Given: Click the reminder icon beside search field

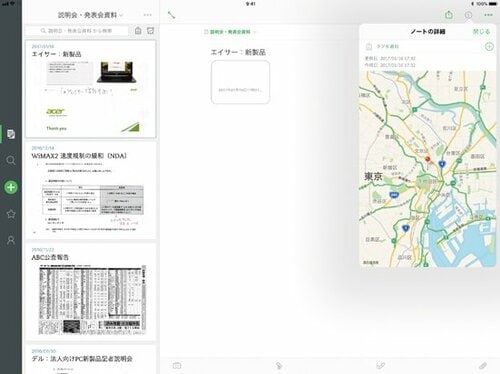Looking at the screenshot, I should click(138, 31).
